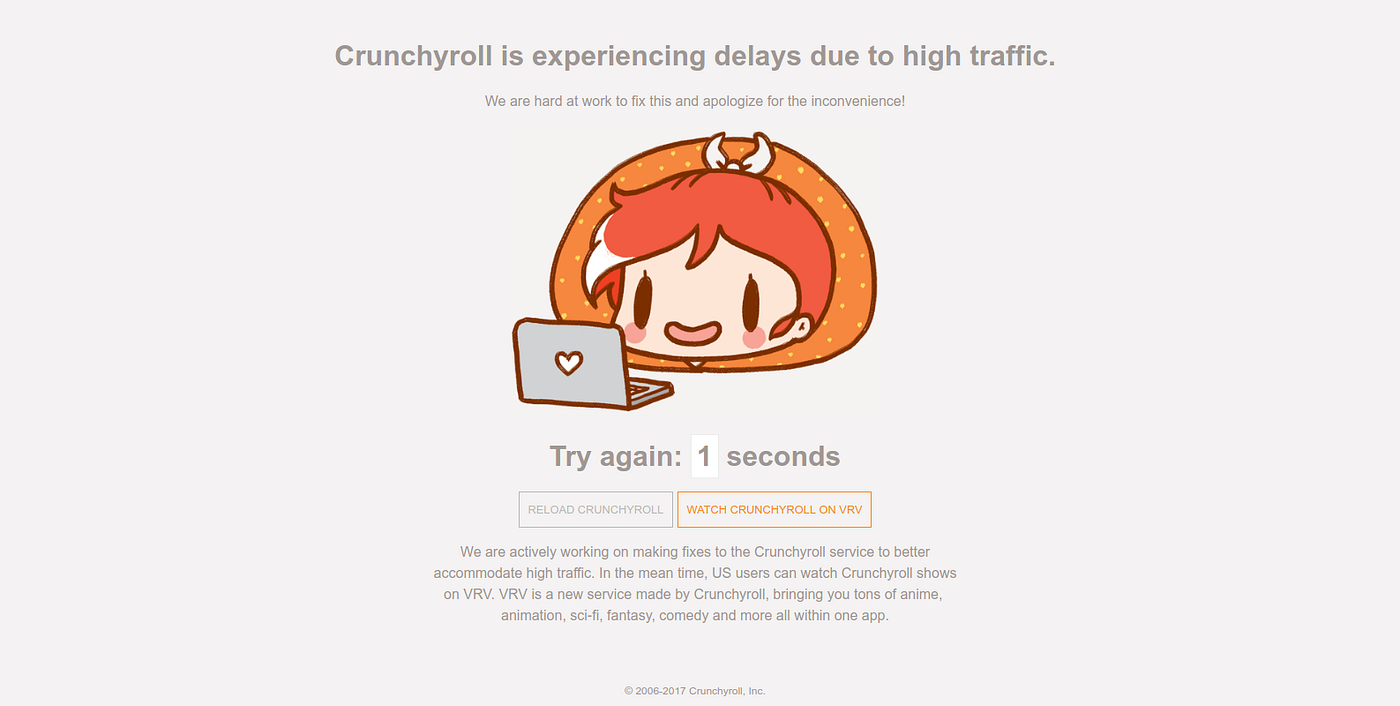Select the countdown seconds number box

click(704, 456)
